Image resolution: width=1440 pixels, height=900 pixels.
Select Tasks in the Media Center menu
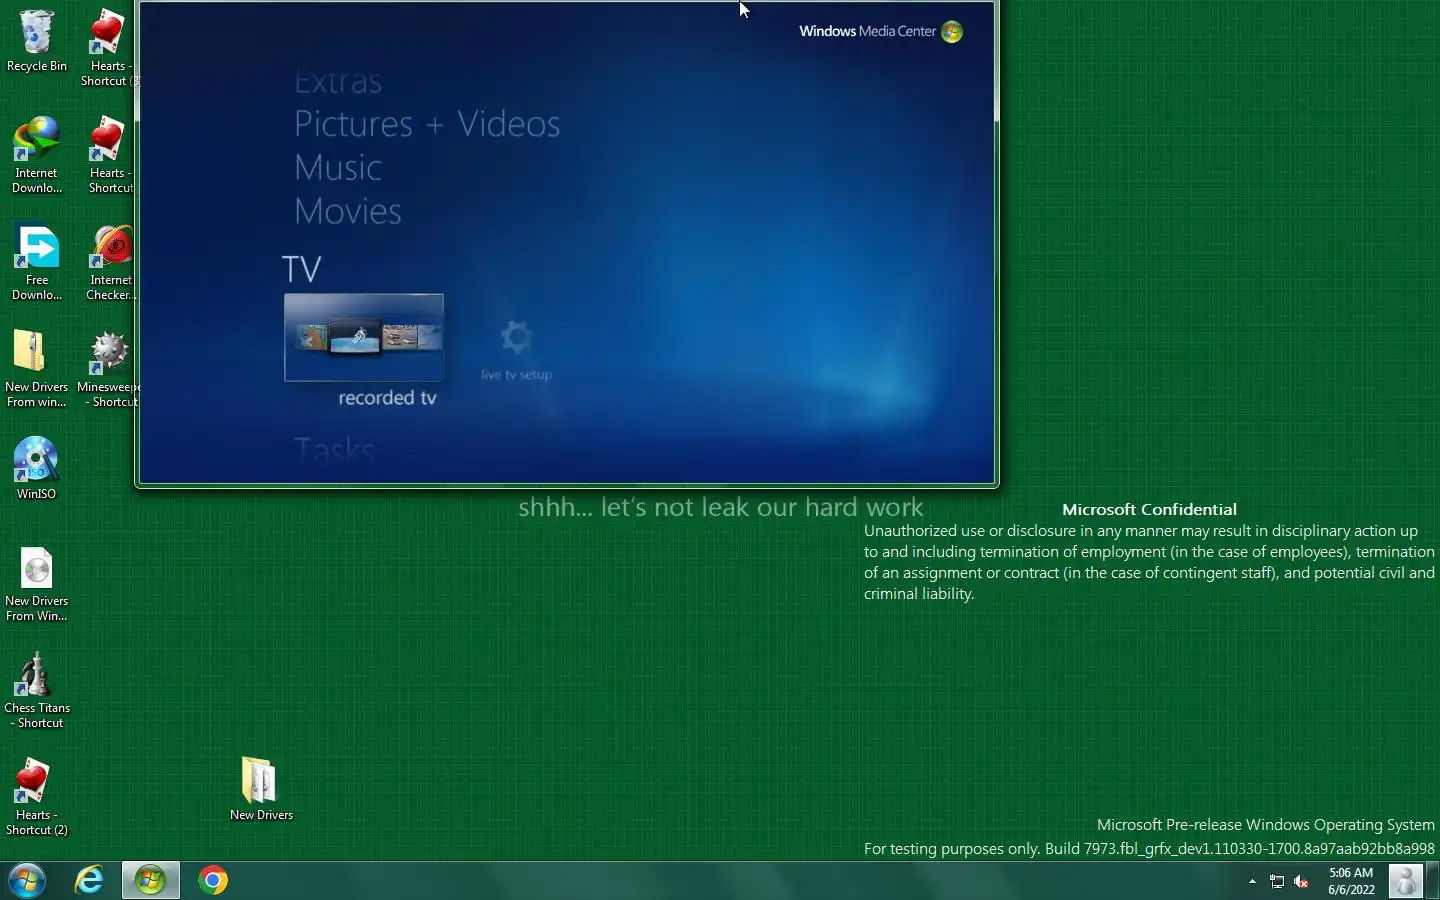334,449
